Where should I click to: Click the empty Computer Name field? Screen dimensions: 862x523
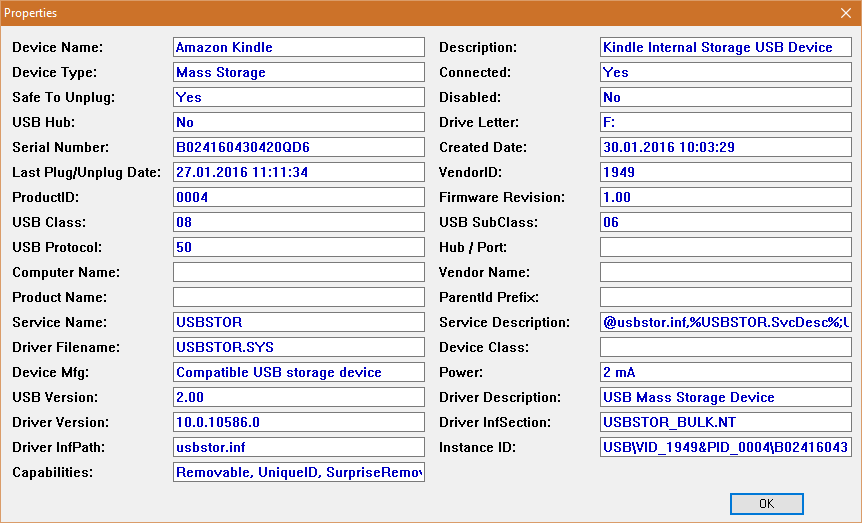299,272
